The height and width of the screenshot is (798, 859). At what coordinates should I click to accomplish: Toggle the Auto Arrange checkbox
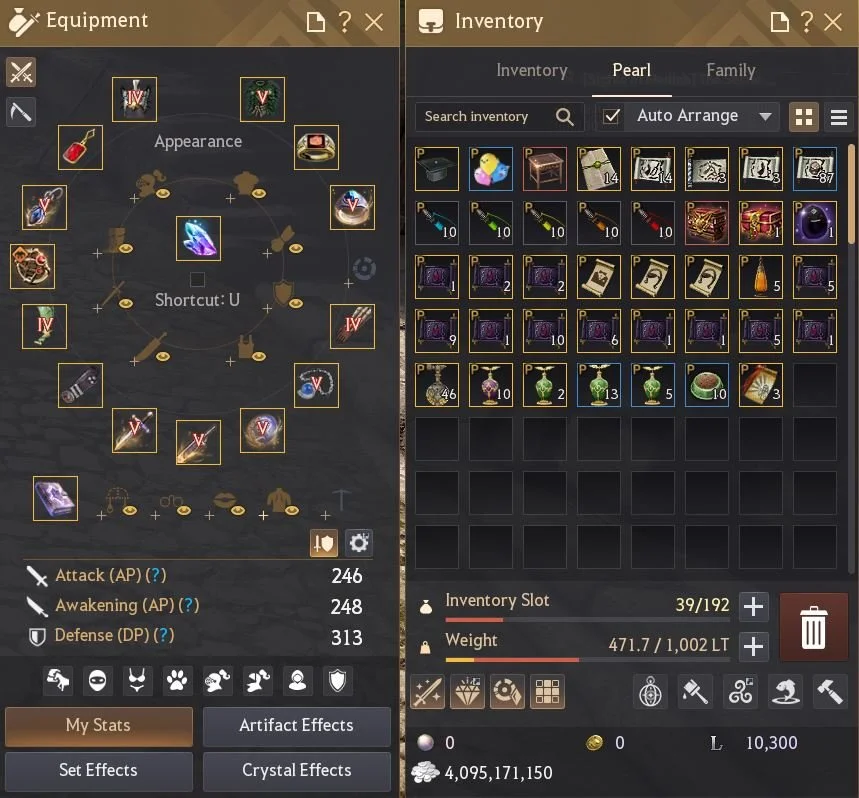611,116
